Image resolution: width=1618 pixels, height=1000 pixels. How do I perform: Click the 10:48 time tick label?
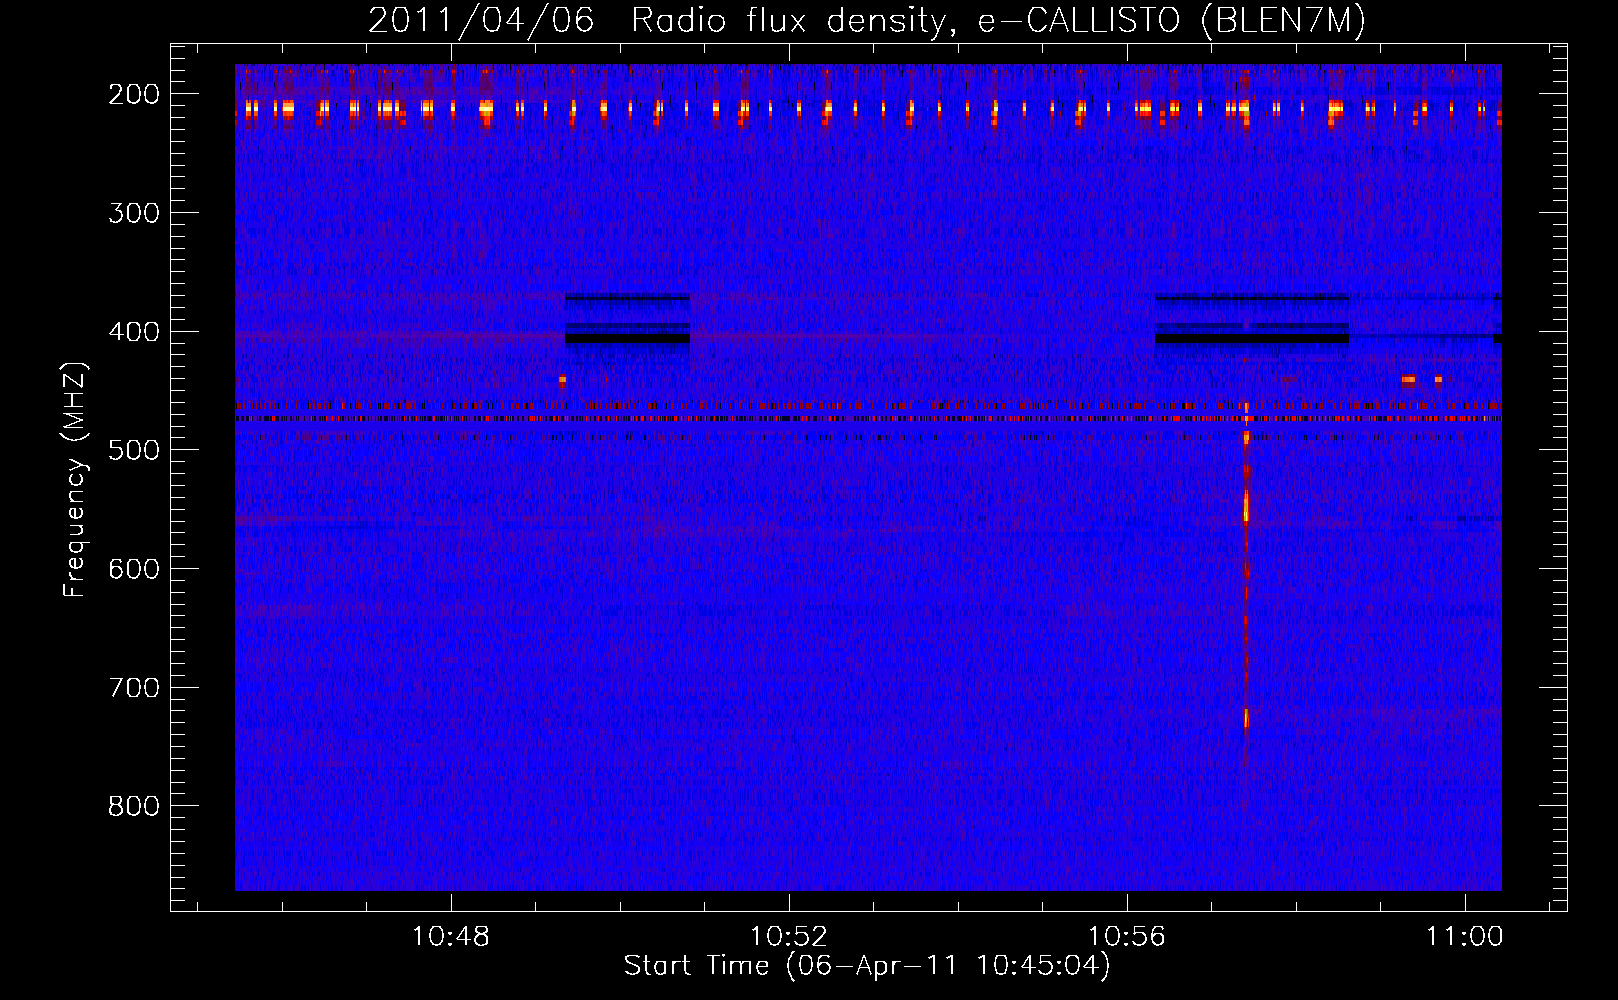pos(451,937)
